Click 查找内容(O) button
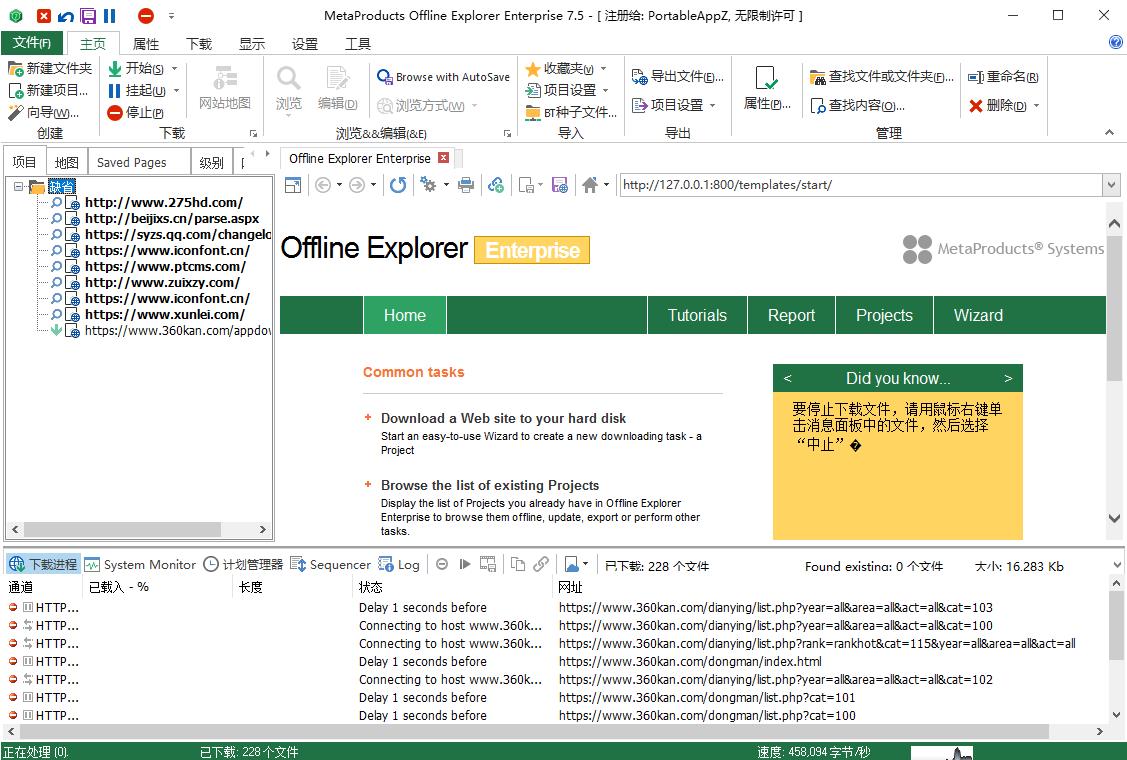Viewport: 1127px width, 760px height. 857,105
